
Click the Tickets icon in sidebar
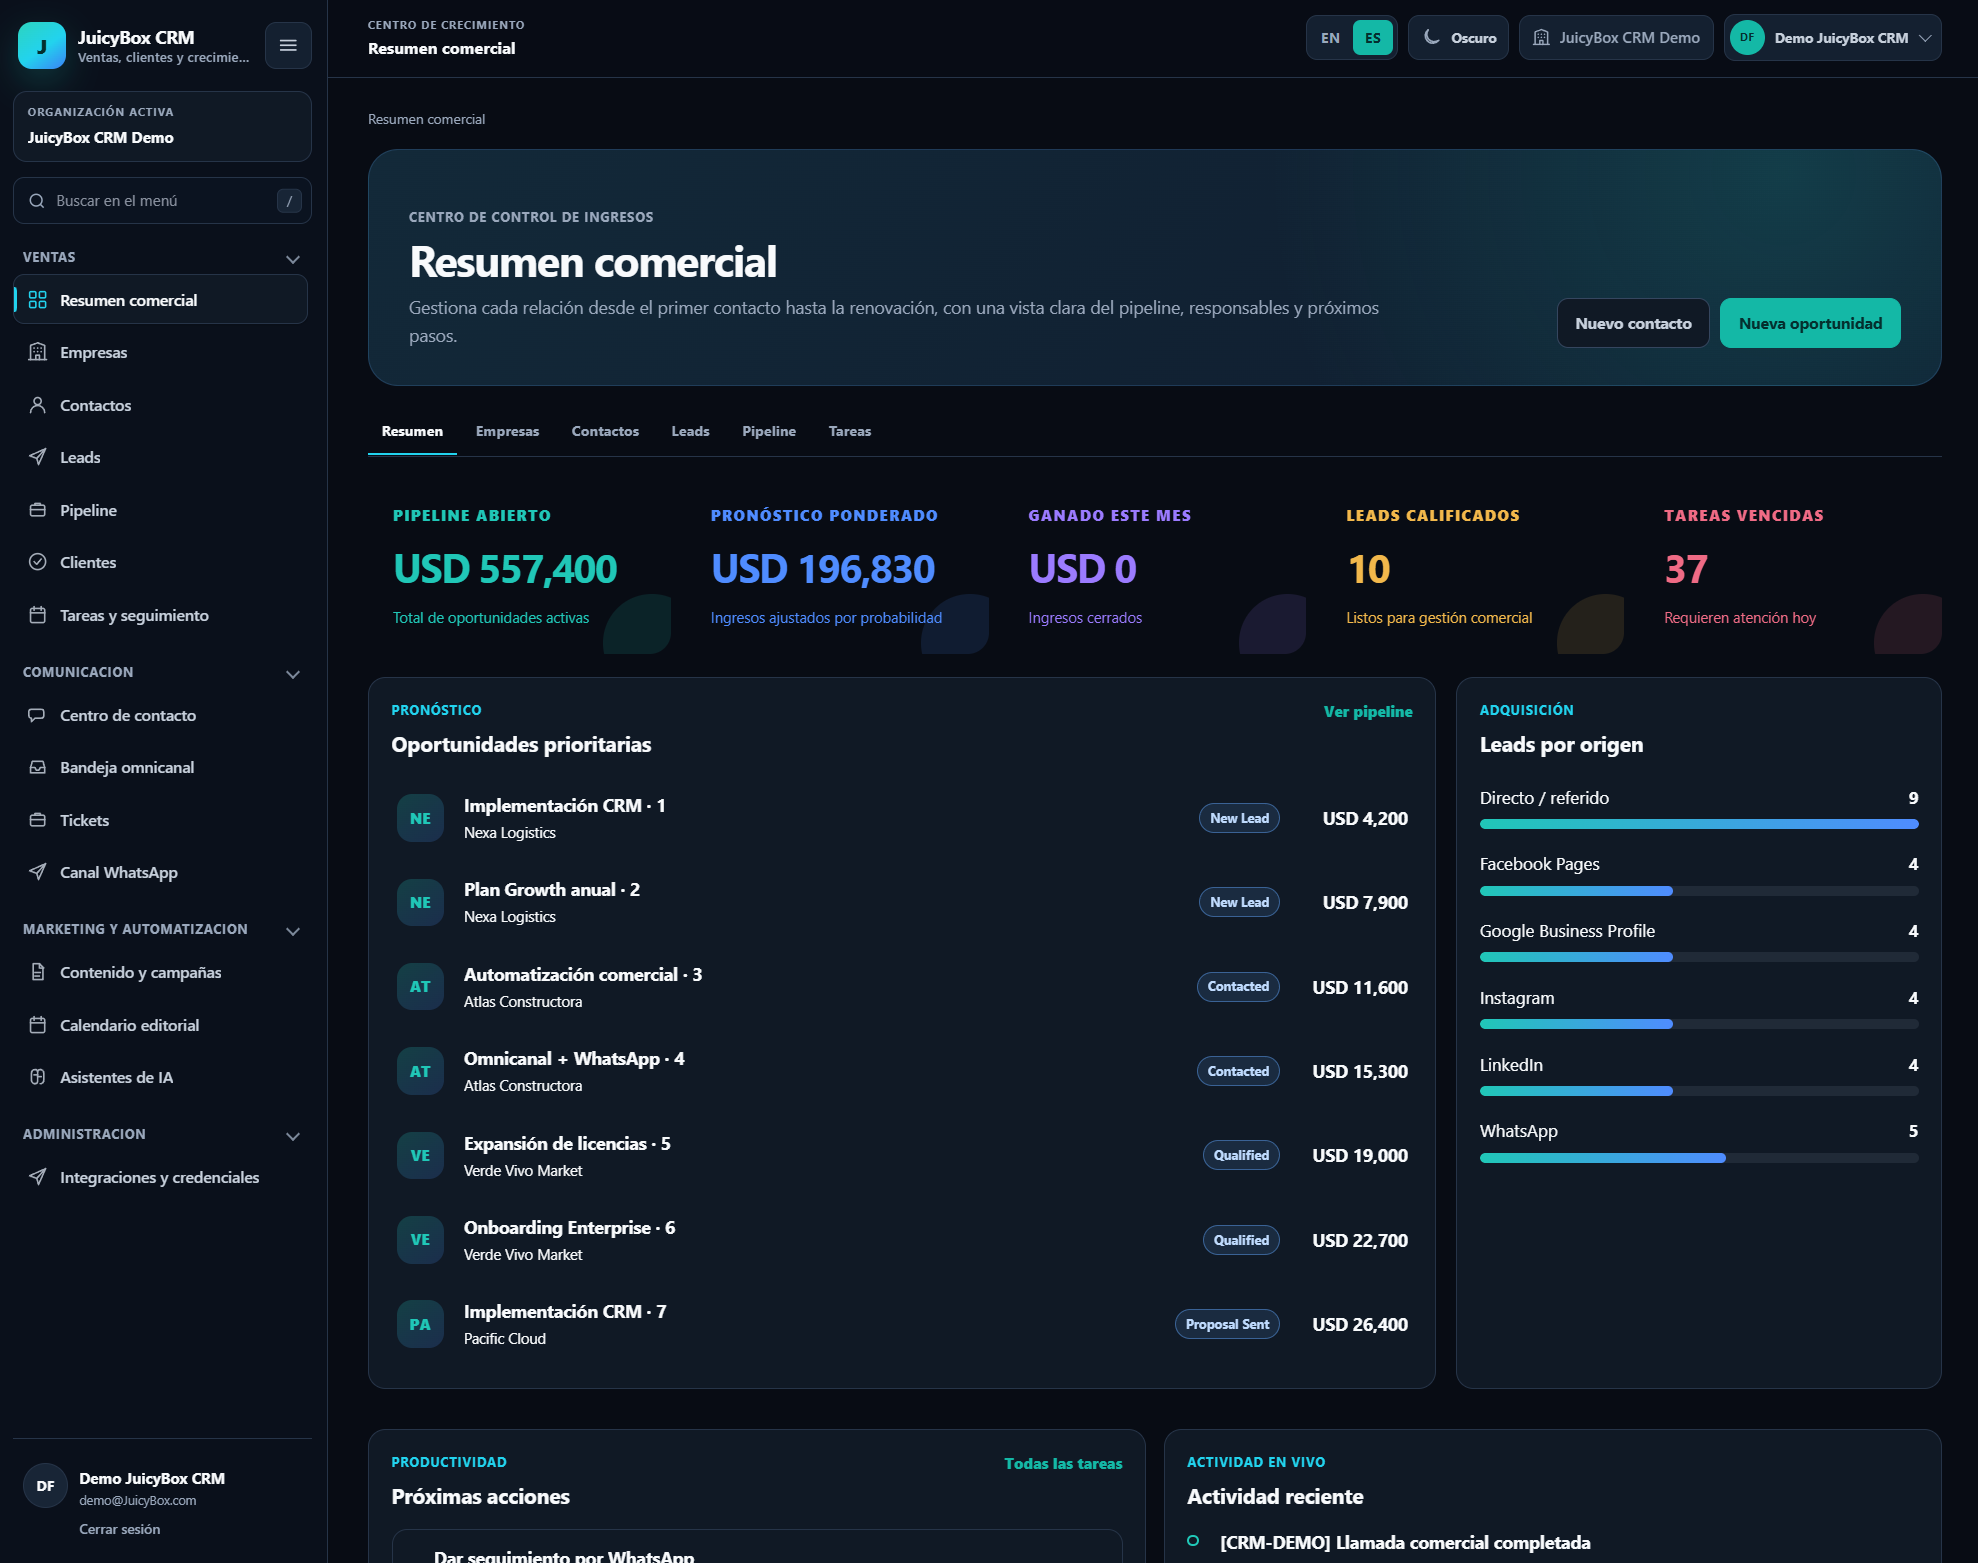point(38,820)
